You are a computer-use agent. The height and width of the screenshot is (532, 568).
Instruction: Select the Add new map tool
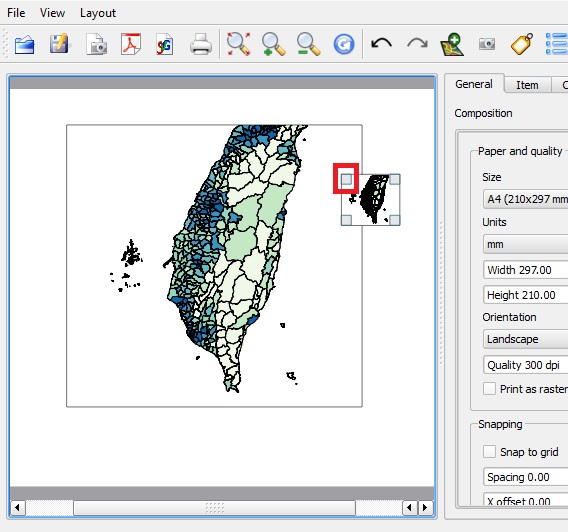pos(452,44)
